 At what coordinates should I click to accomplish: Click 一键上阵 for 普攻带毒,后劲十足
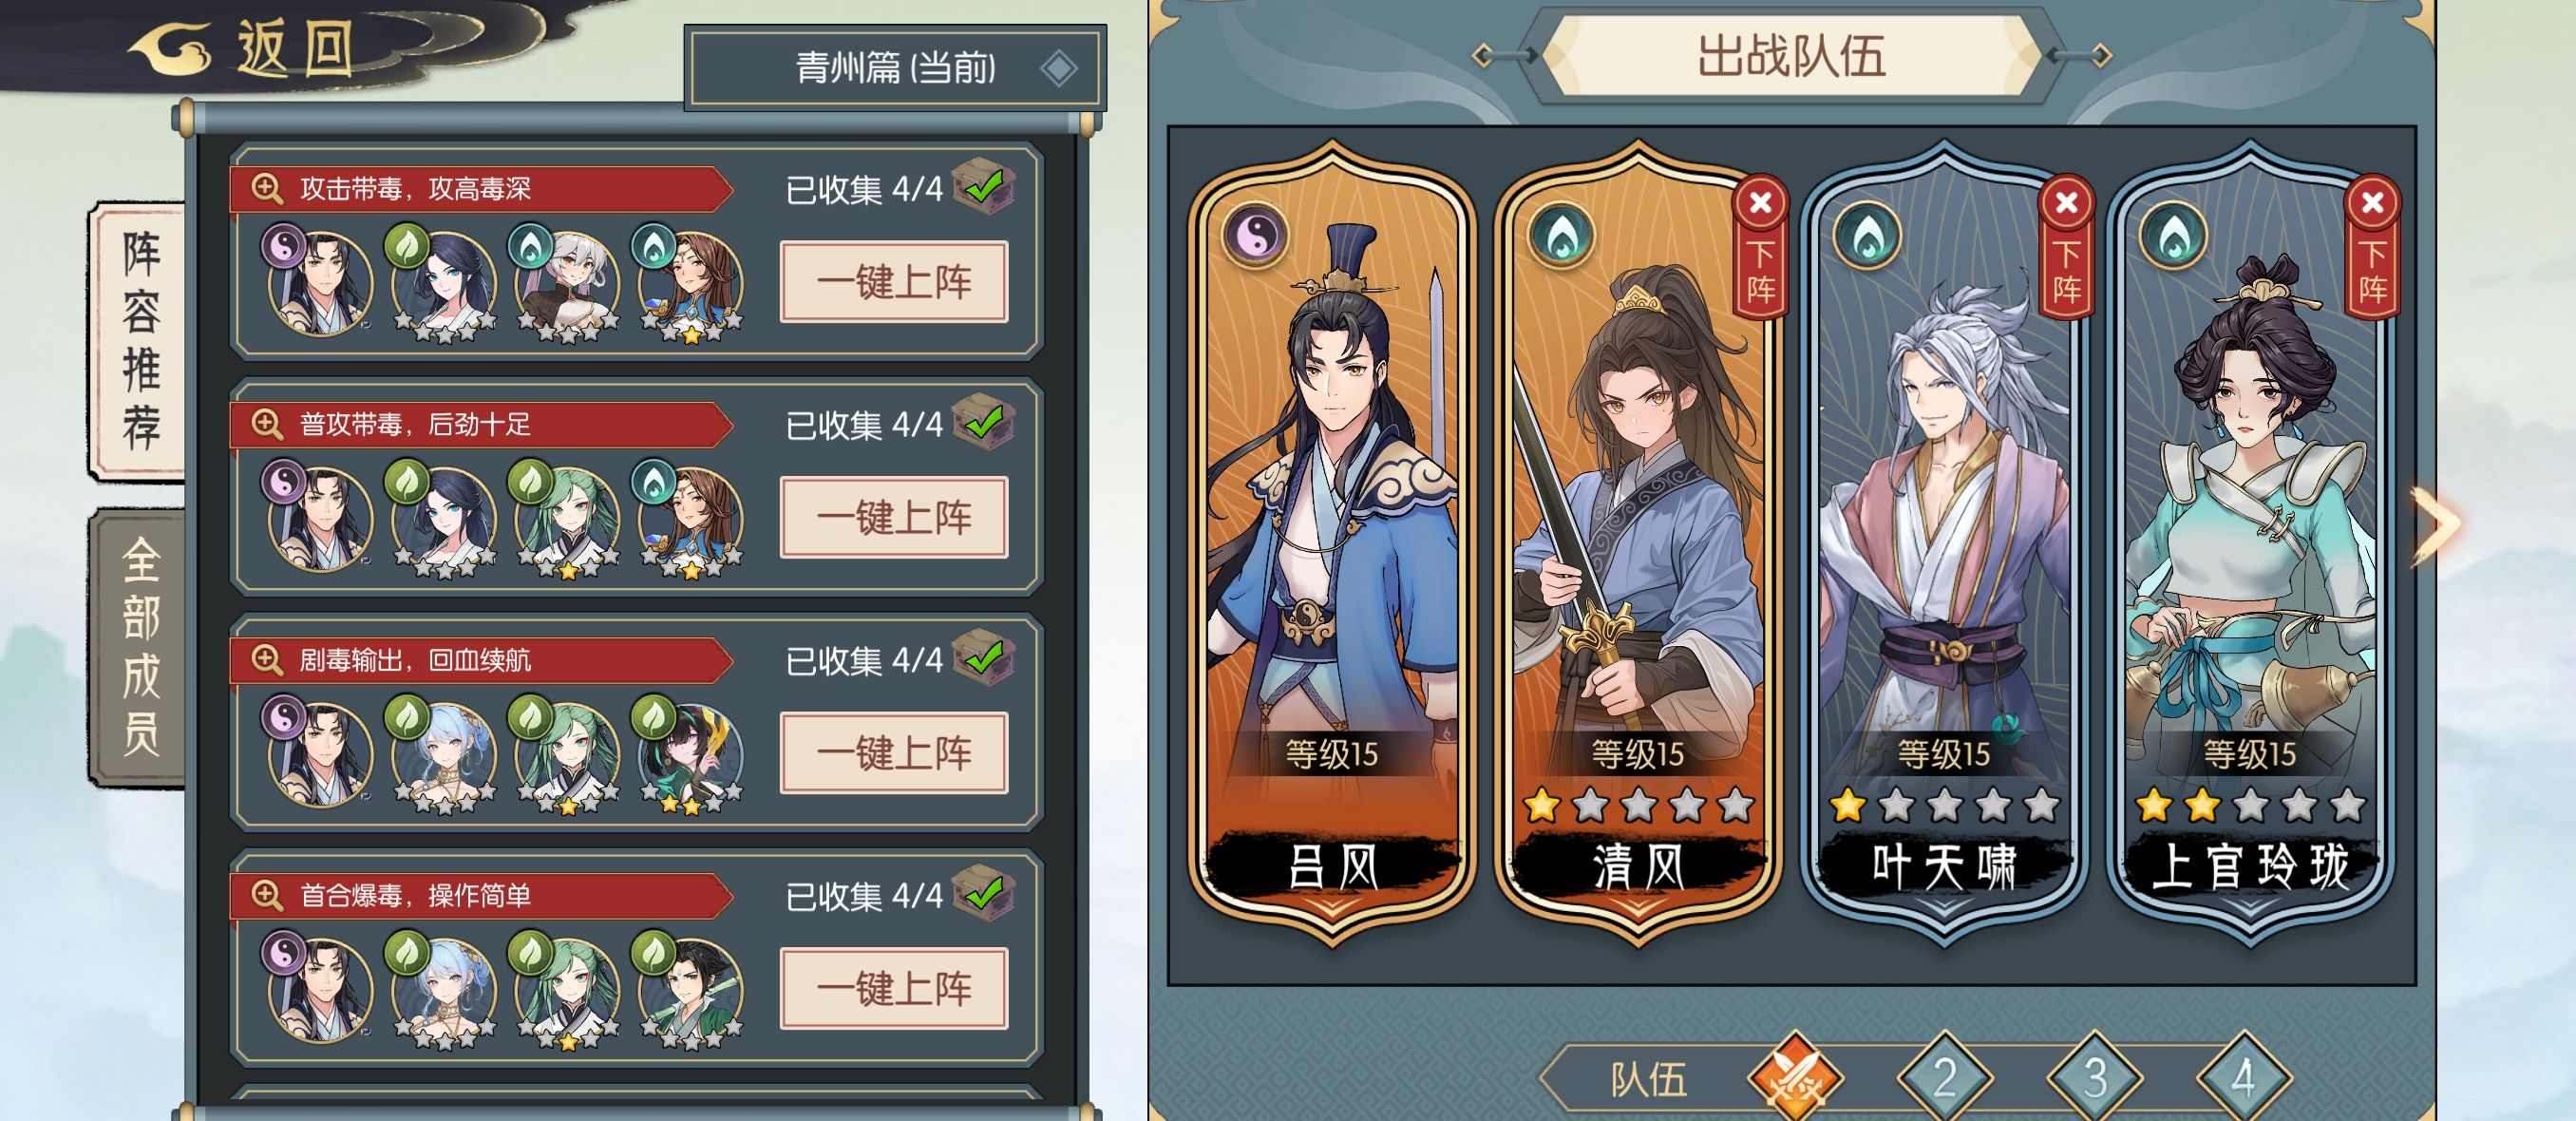894,518
